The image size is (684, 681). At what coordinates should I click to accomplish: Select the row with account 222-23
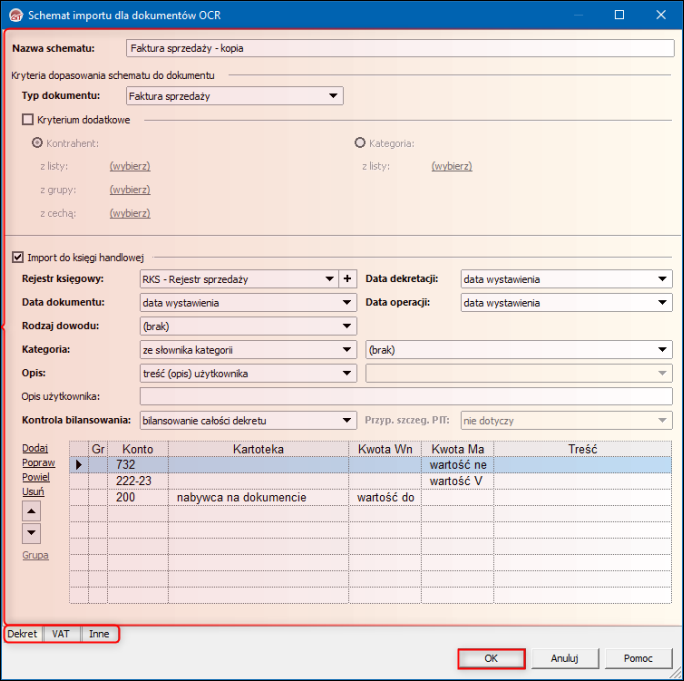click(x=370, y=481)
